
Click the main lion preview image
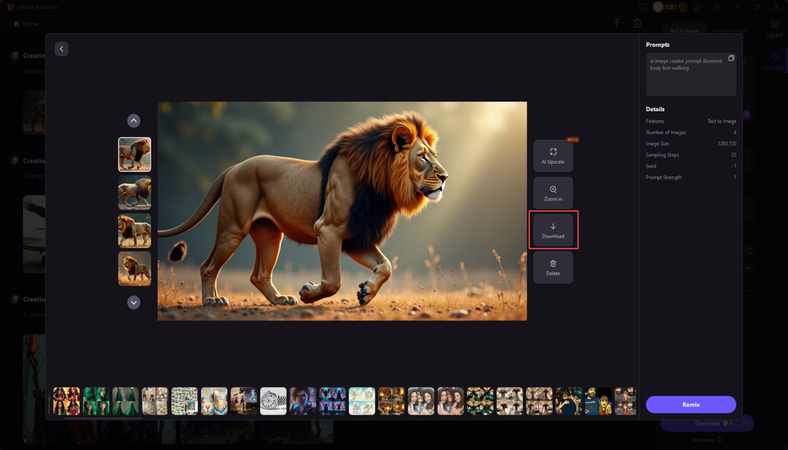coord(342,211)
